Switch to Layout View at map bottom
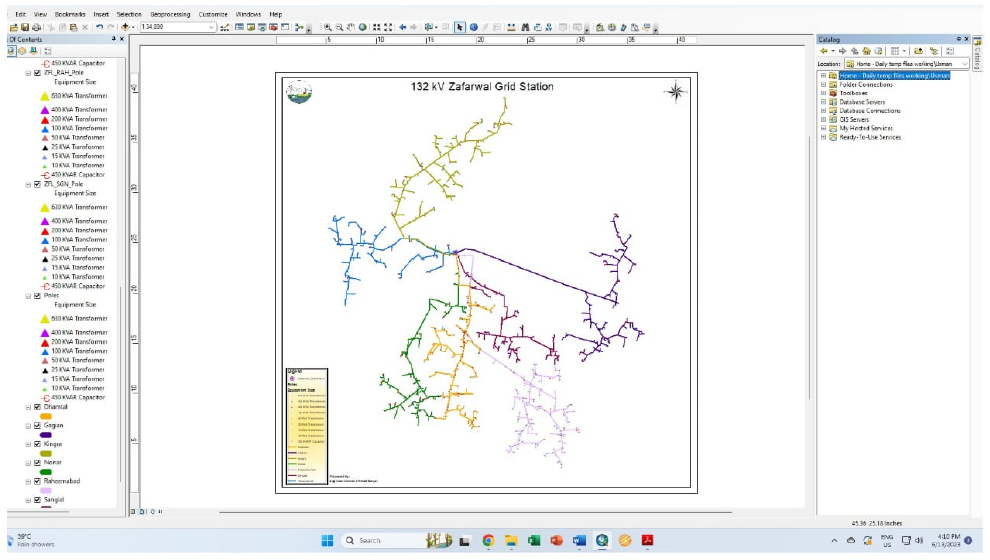 (x=143, y=511)
